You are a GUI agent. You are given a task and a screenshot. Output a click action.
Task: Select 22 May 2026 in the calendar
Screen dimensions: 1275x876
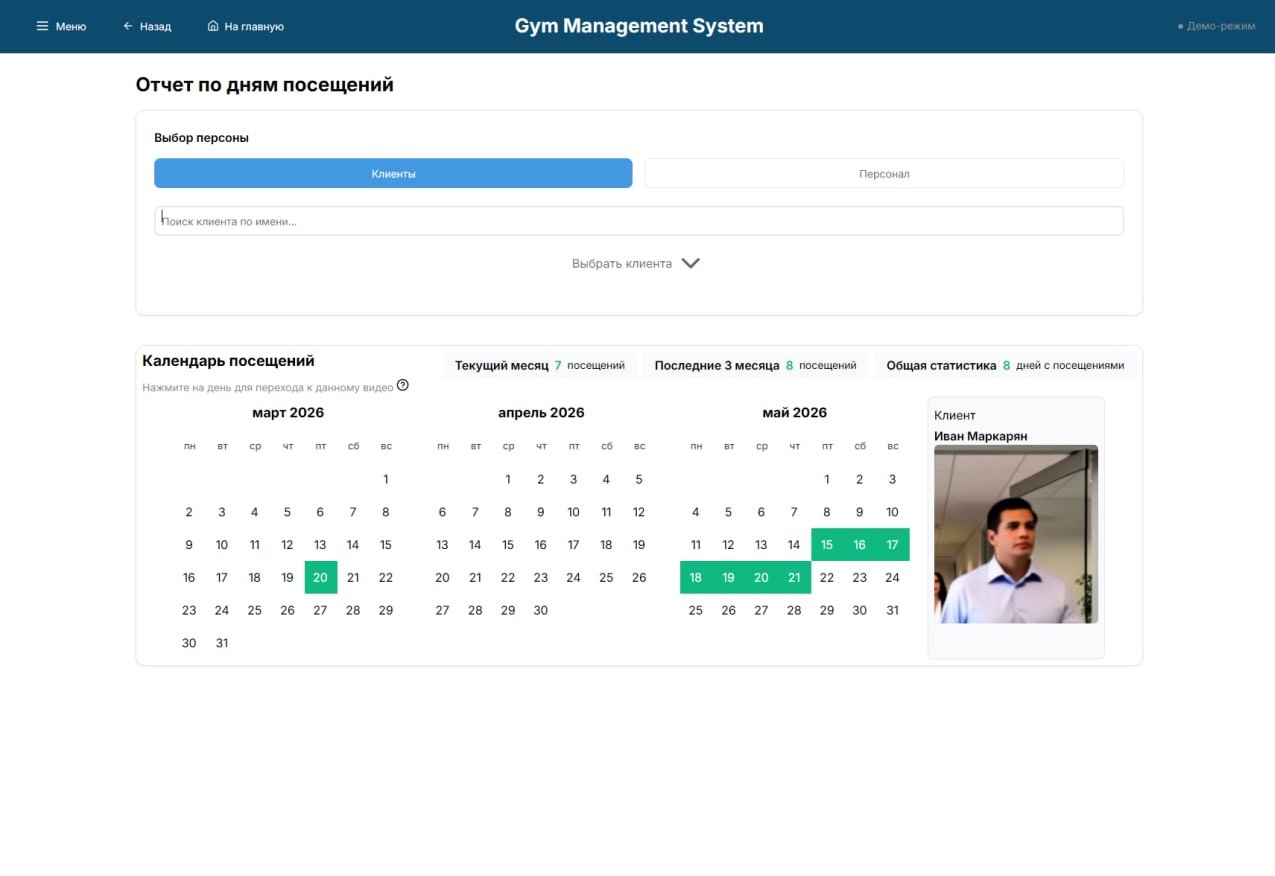(827, 577)
